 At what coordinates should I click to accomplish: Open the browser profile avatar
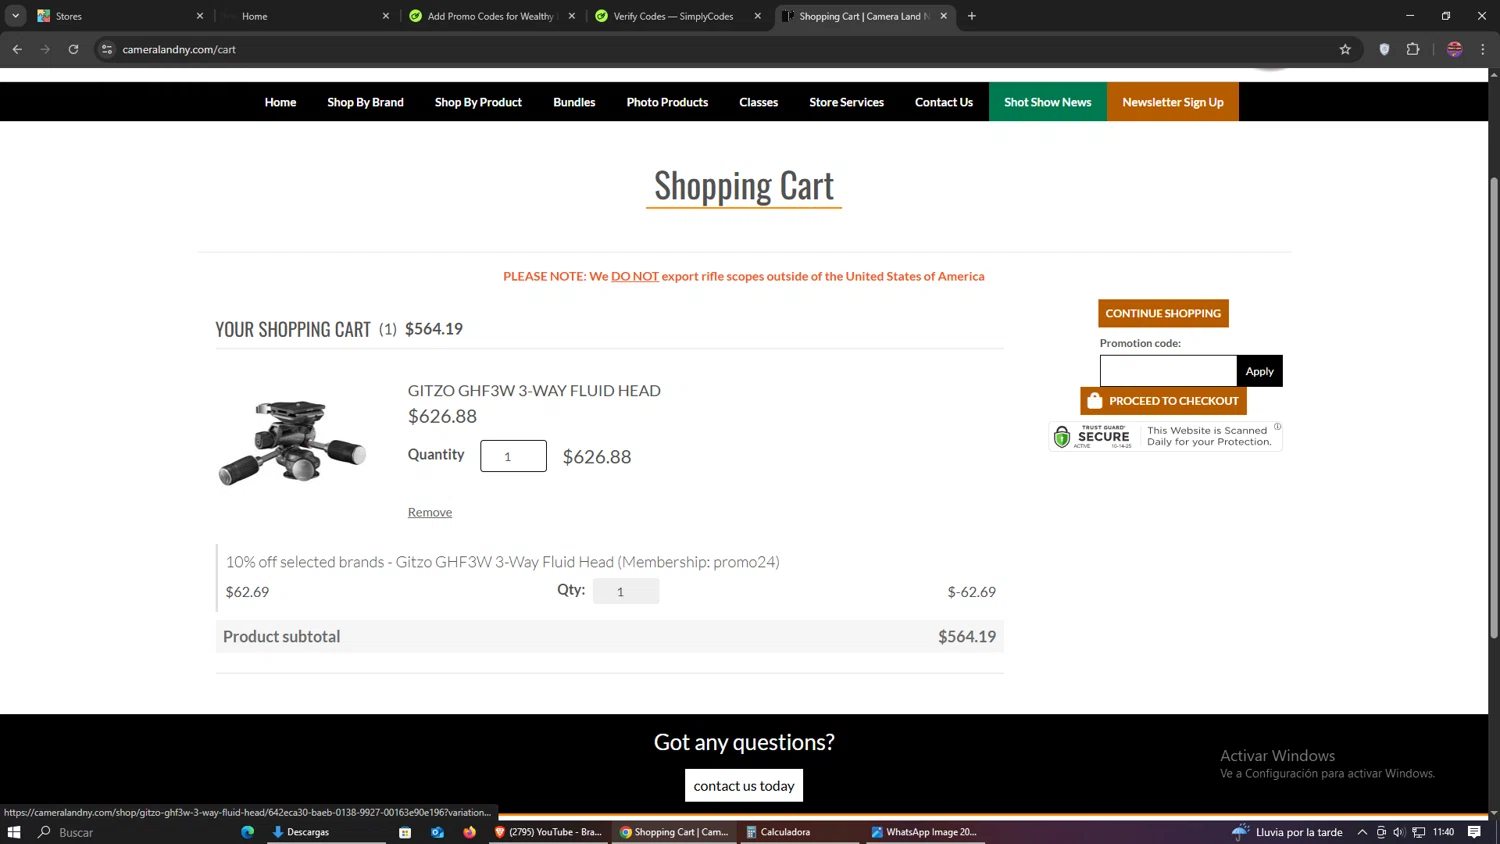[x=1455, y=49]
